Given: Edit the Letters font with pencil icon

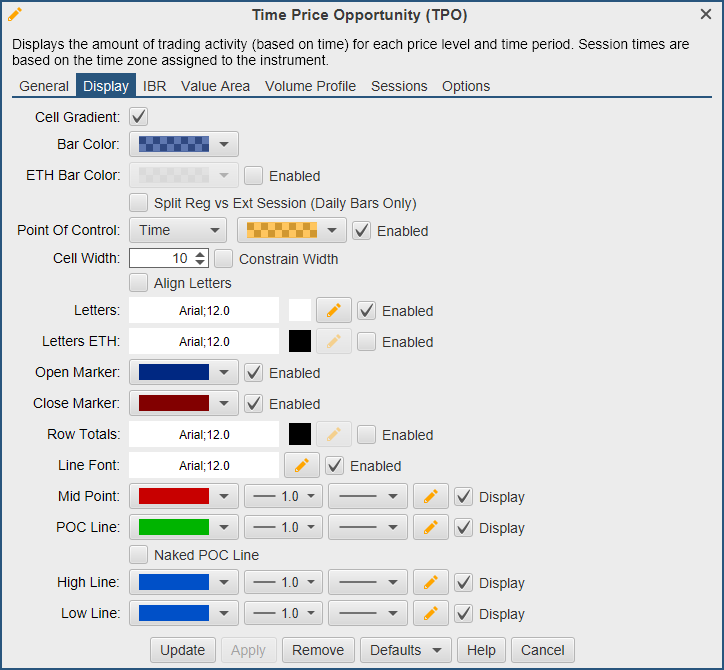Looking at the screenshot, I should (333, 311).
